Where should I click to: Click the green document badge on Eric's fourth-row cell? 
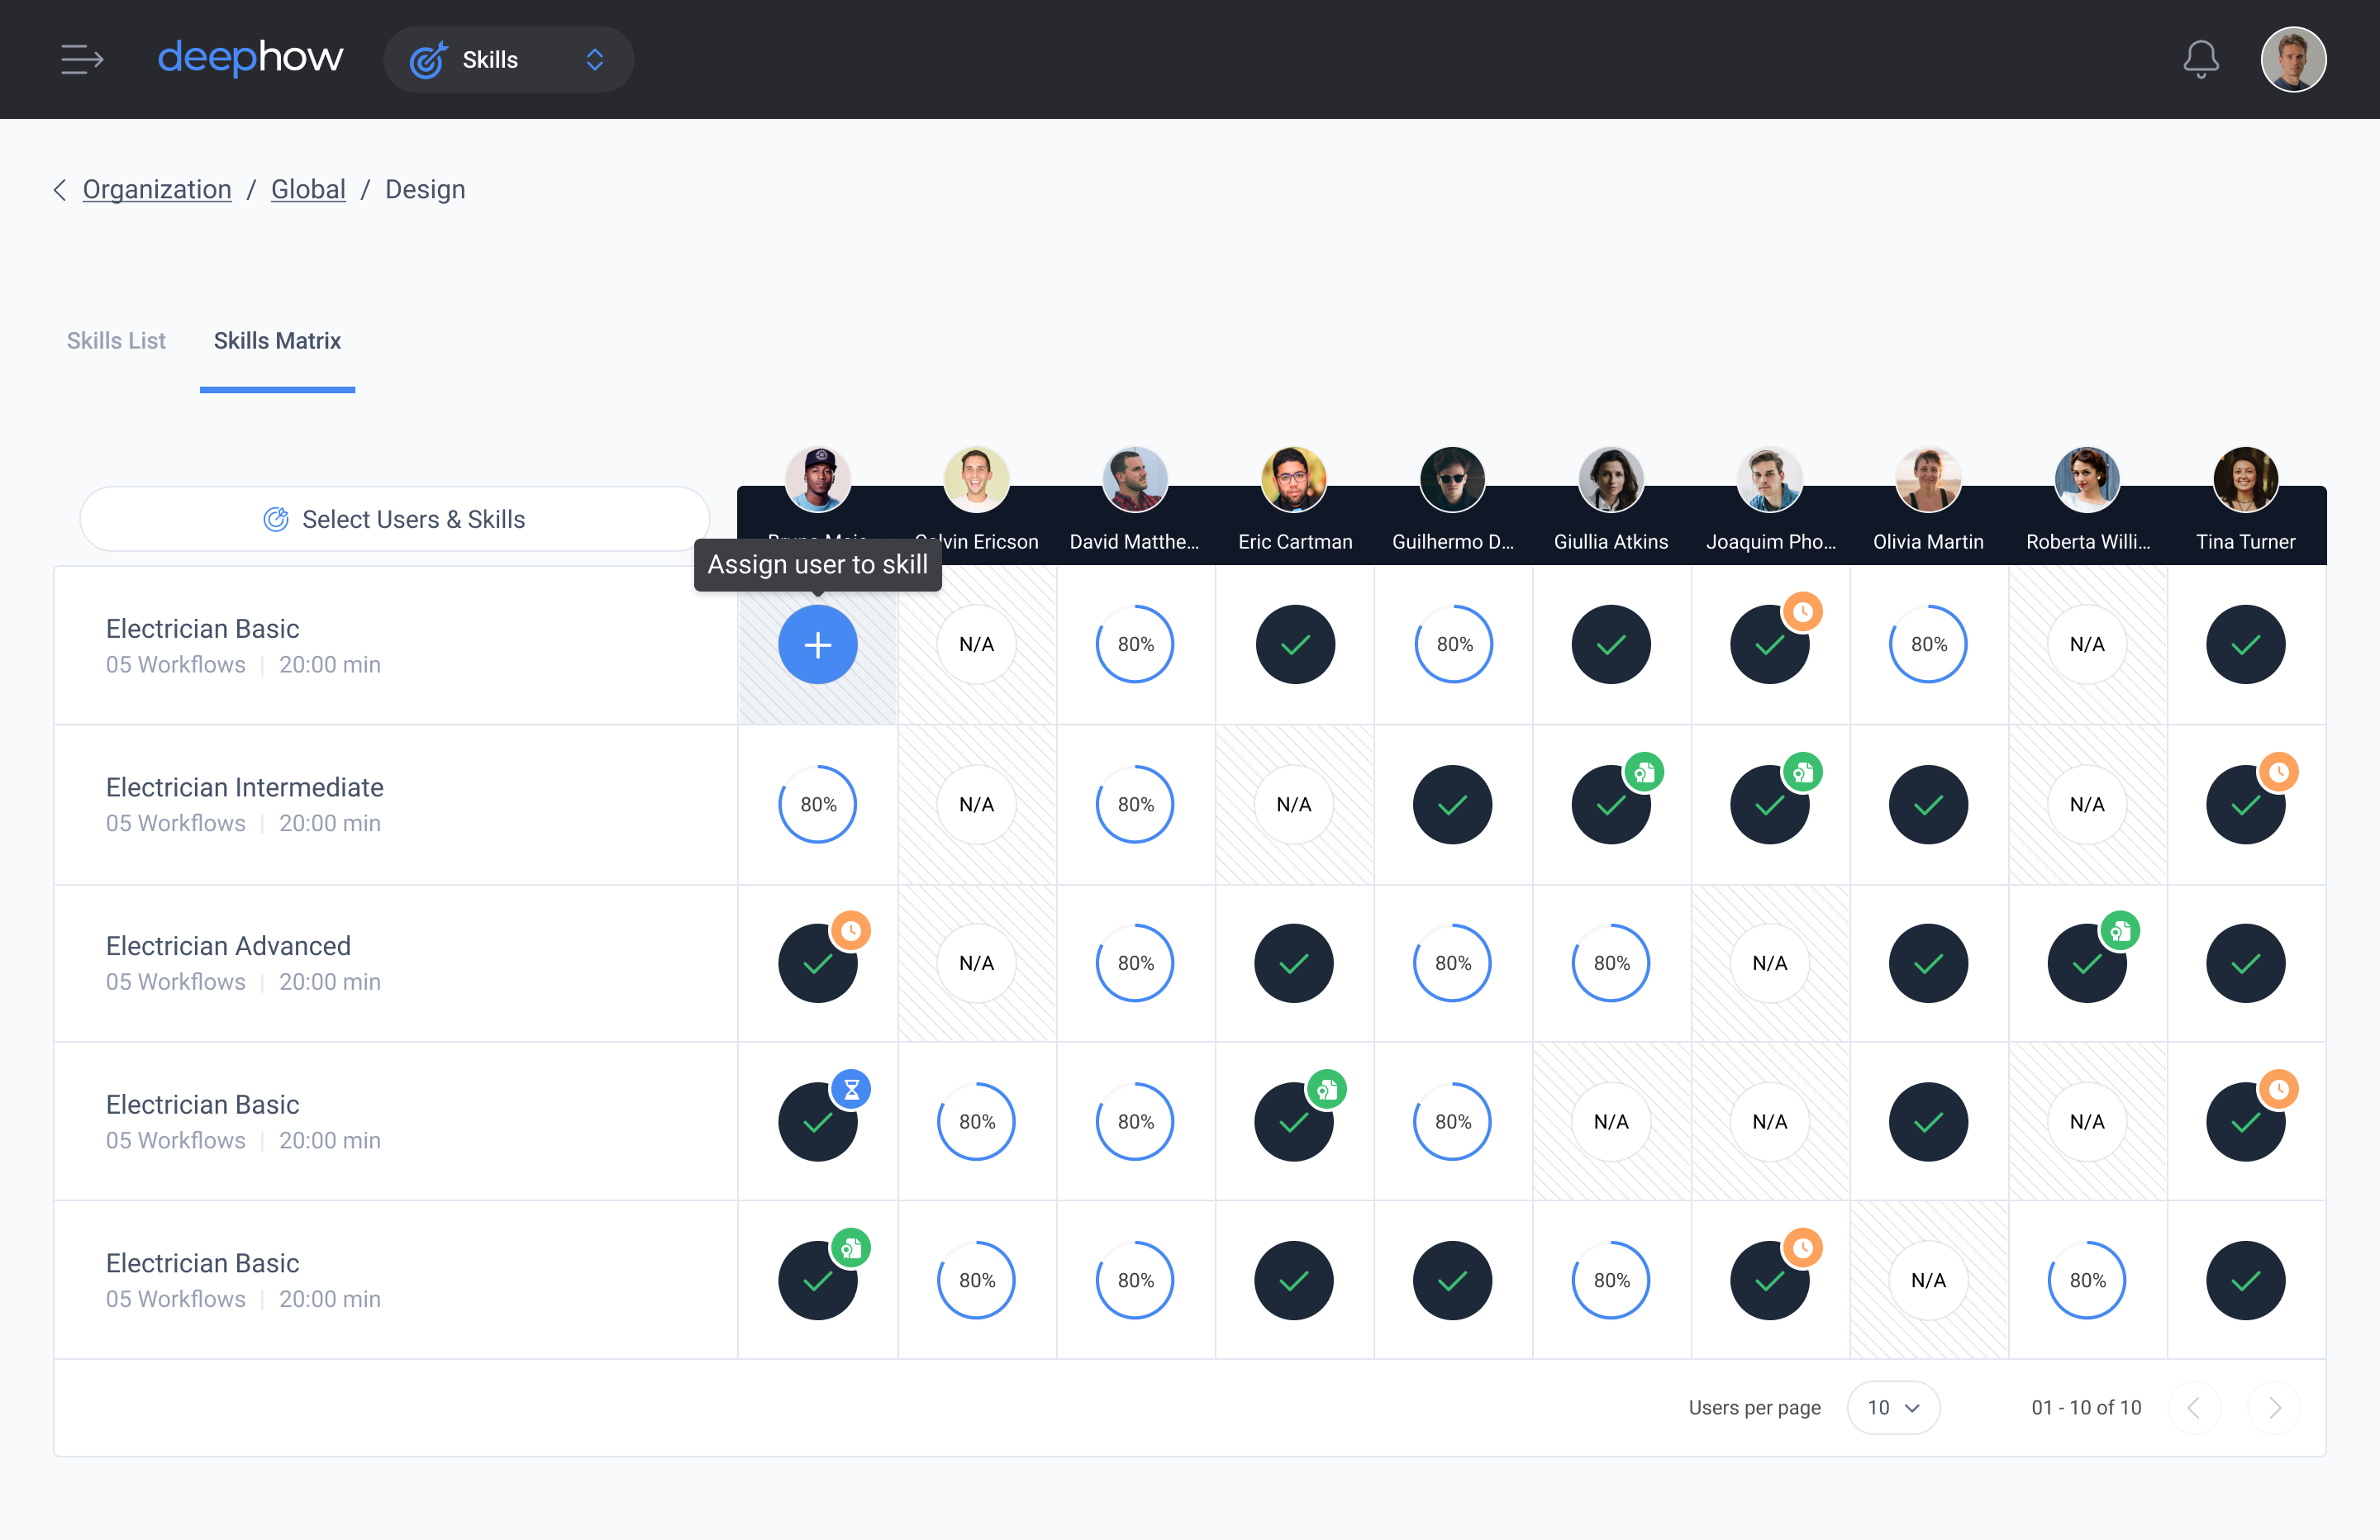(x=1326, y=1090)
